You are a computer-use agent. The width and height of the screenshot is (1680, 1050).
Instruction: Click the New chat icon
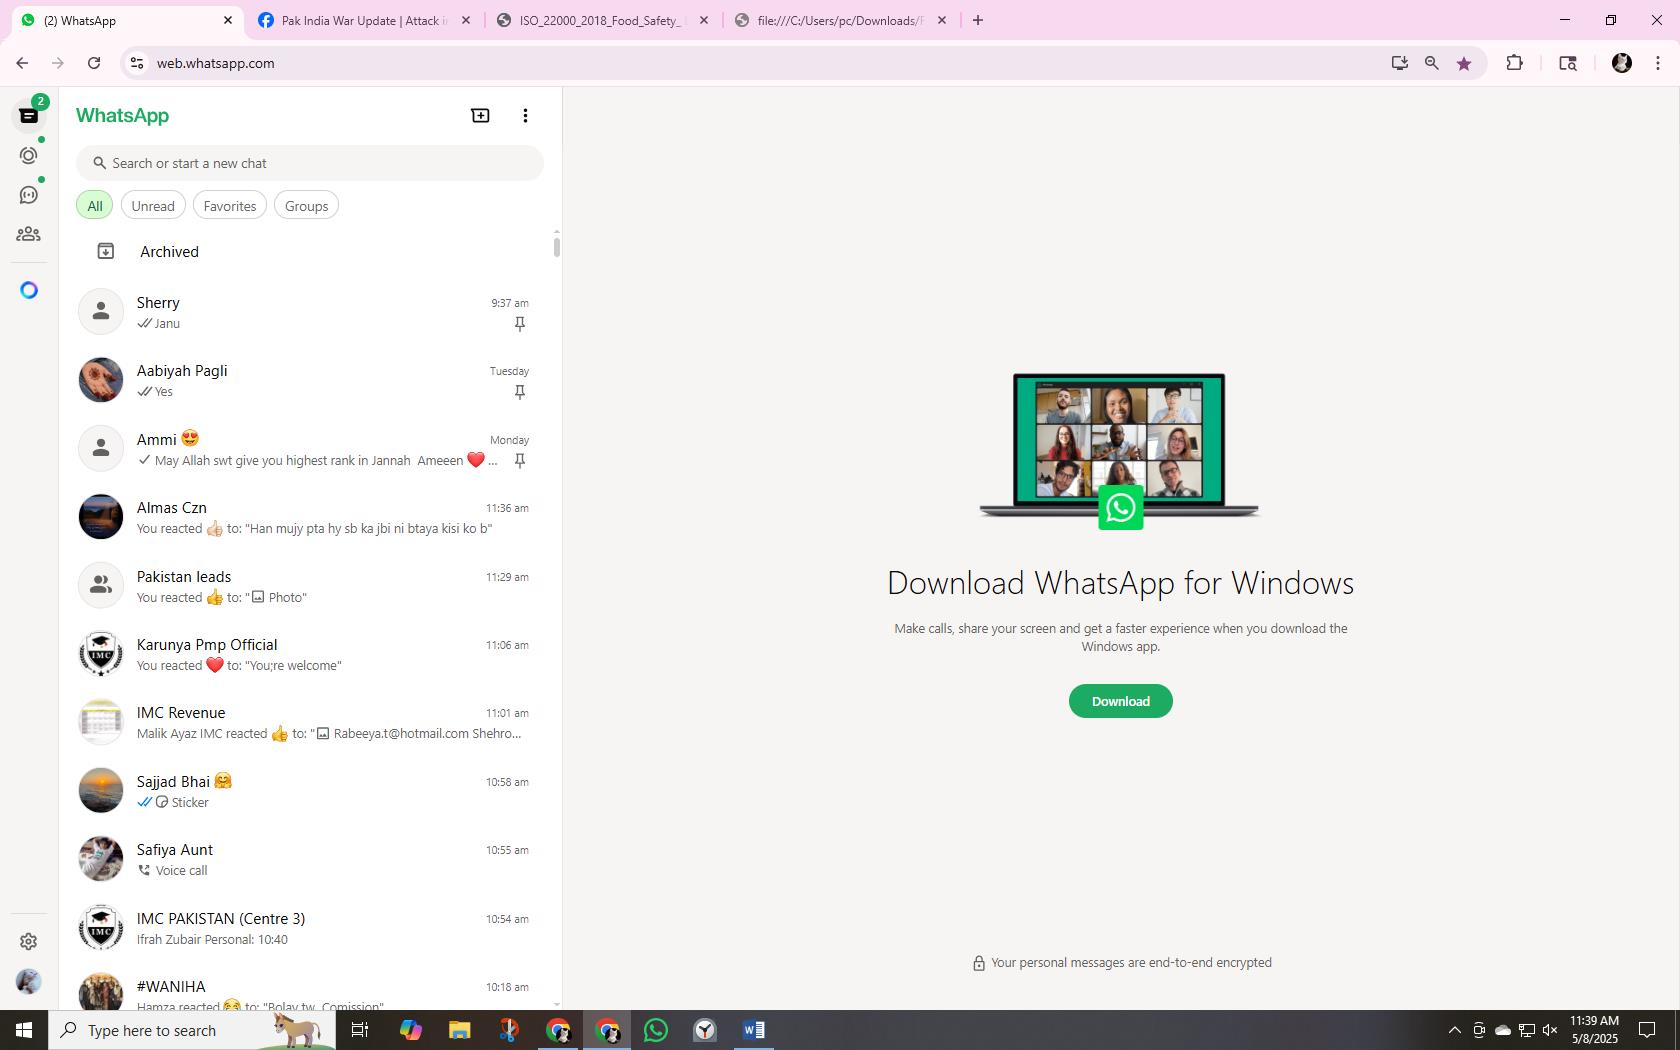click(x=480, y=116)
